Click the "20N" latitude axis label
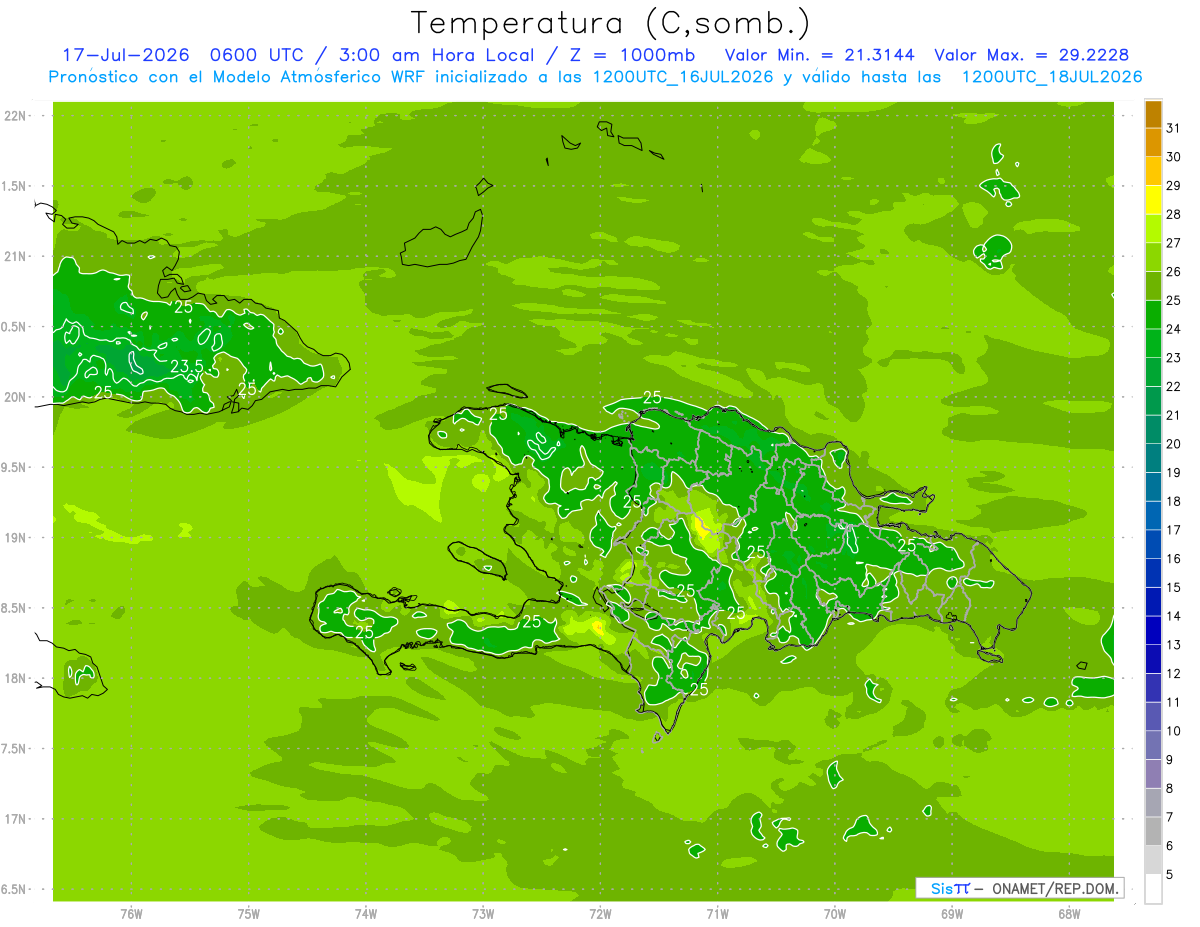1200x927 pixels. [16, 397]
